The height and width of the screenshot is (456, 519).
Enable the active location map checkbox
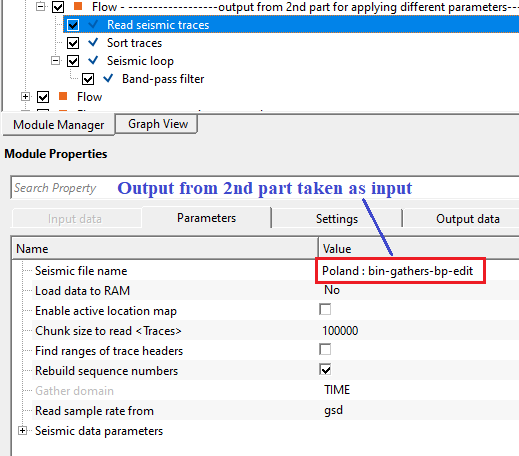coord(325,309)
